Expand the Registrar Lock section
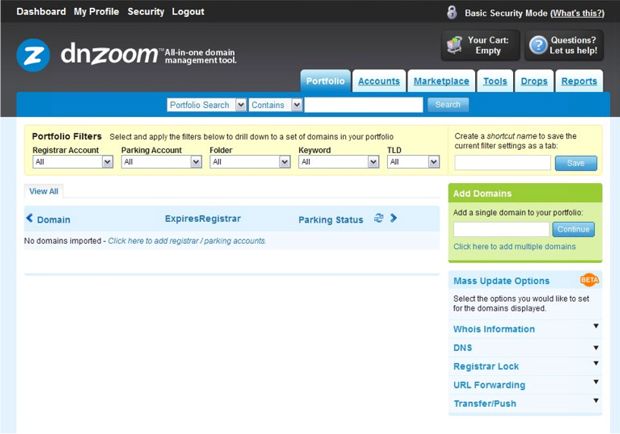Viewport: 620px width, 434px height. pos(525,366)
